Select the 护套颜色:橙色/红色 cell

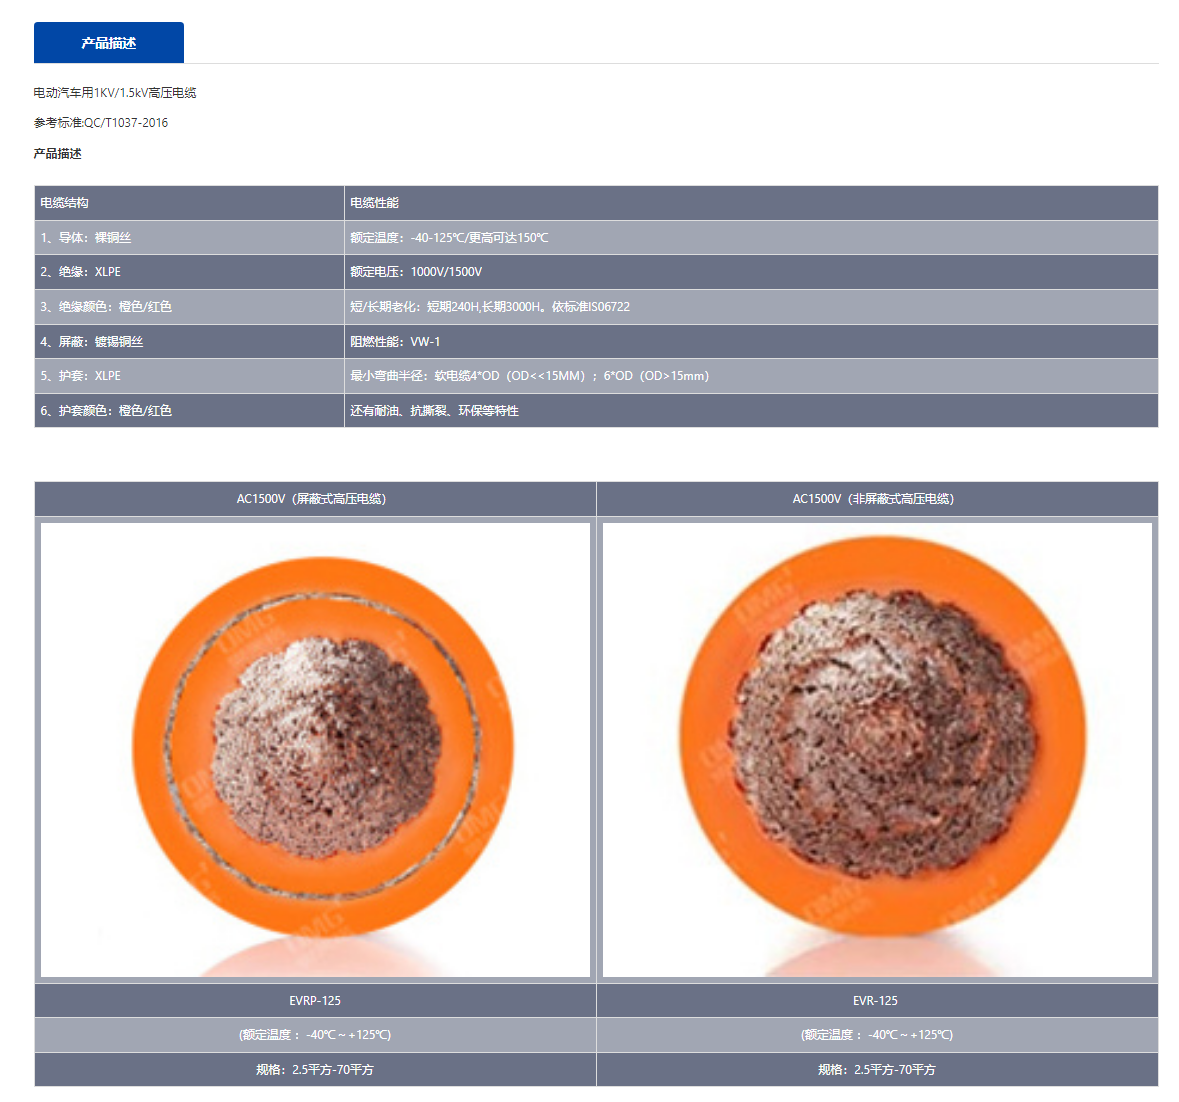point(106,411)
